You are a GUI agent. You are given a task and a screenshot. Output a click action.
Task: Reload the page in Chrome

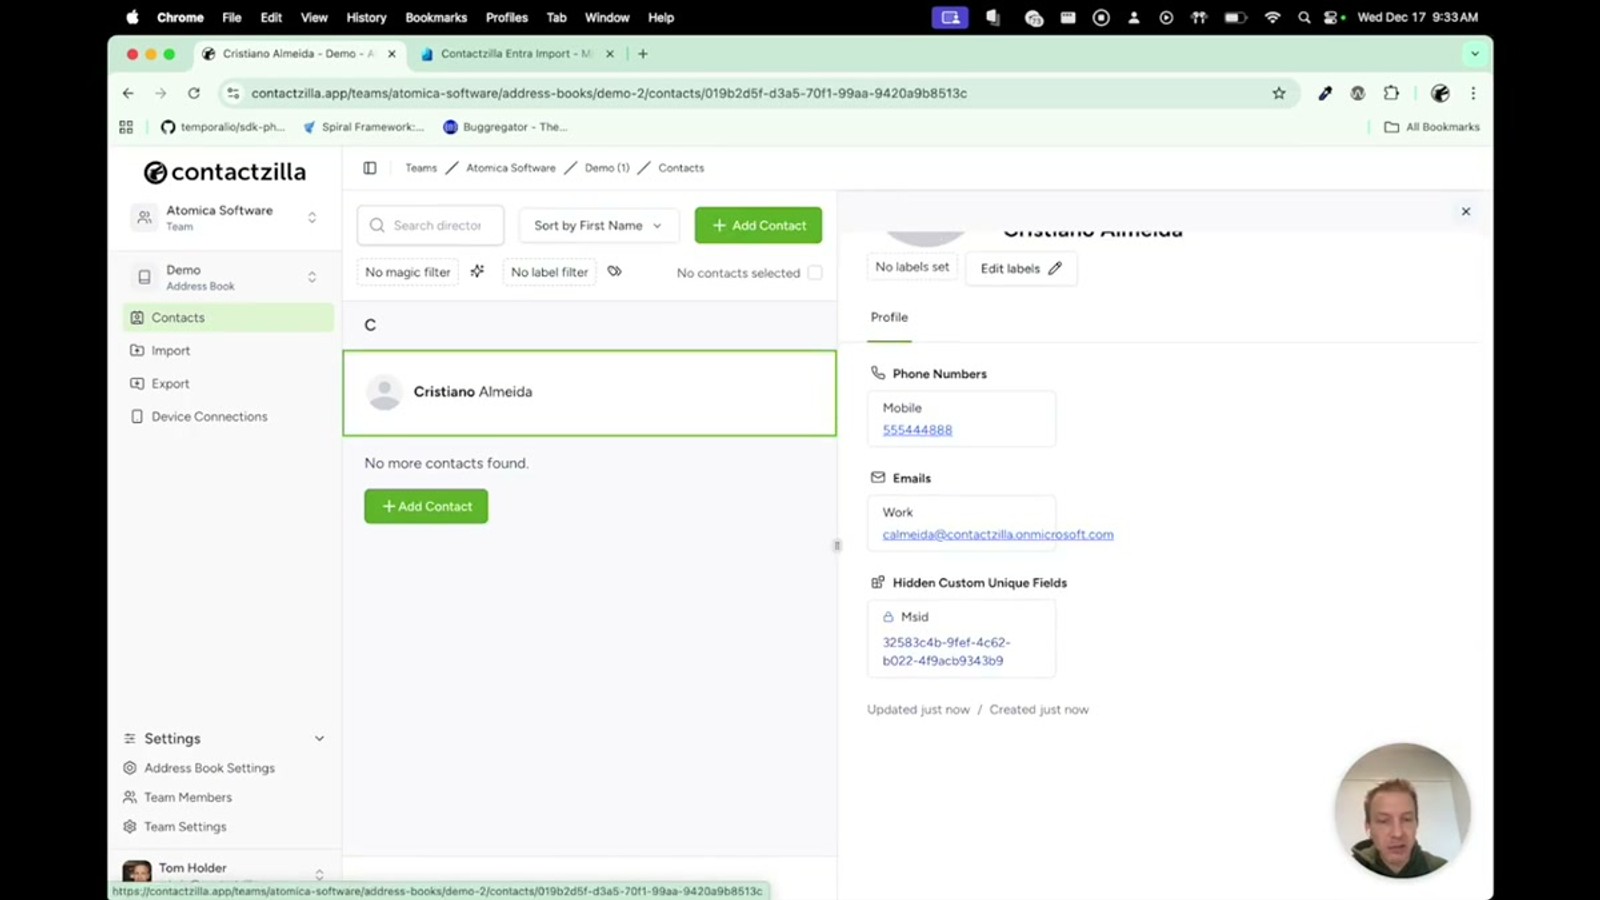[x=194, y=93]
